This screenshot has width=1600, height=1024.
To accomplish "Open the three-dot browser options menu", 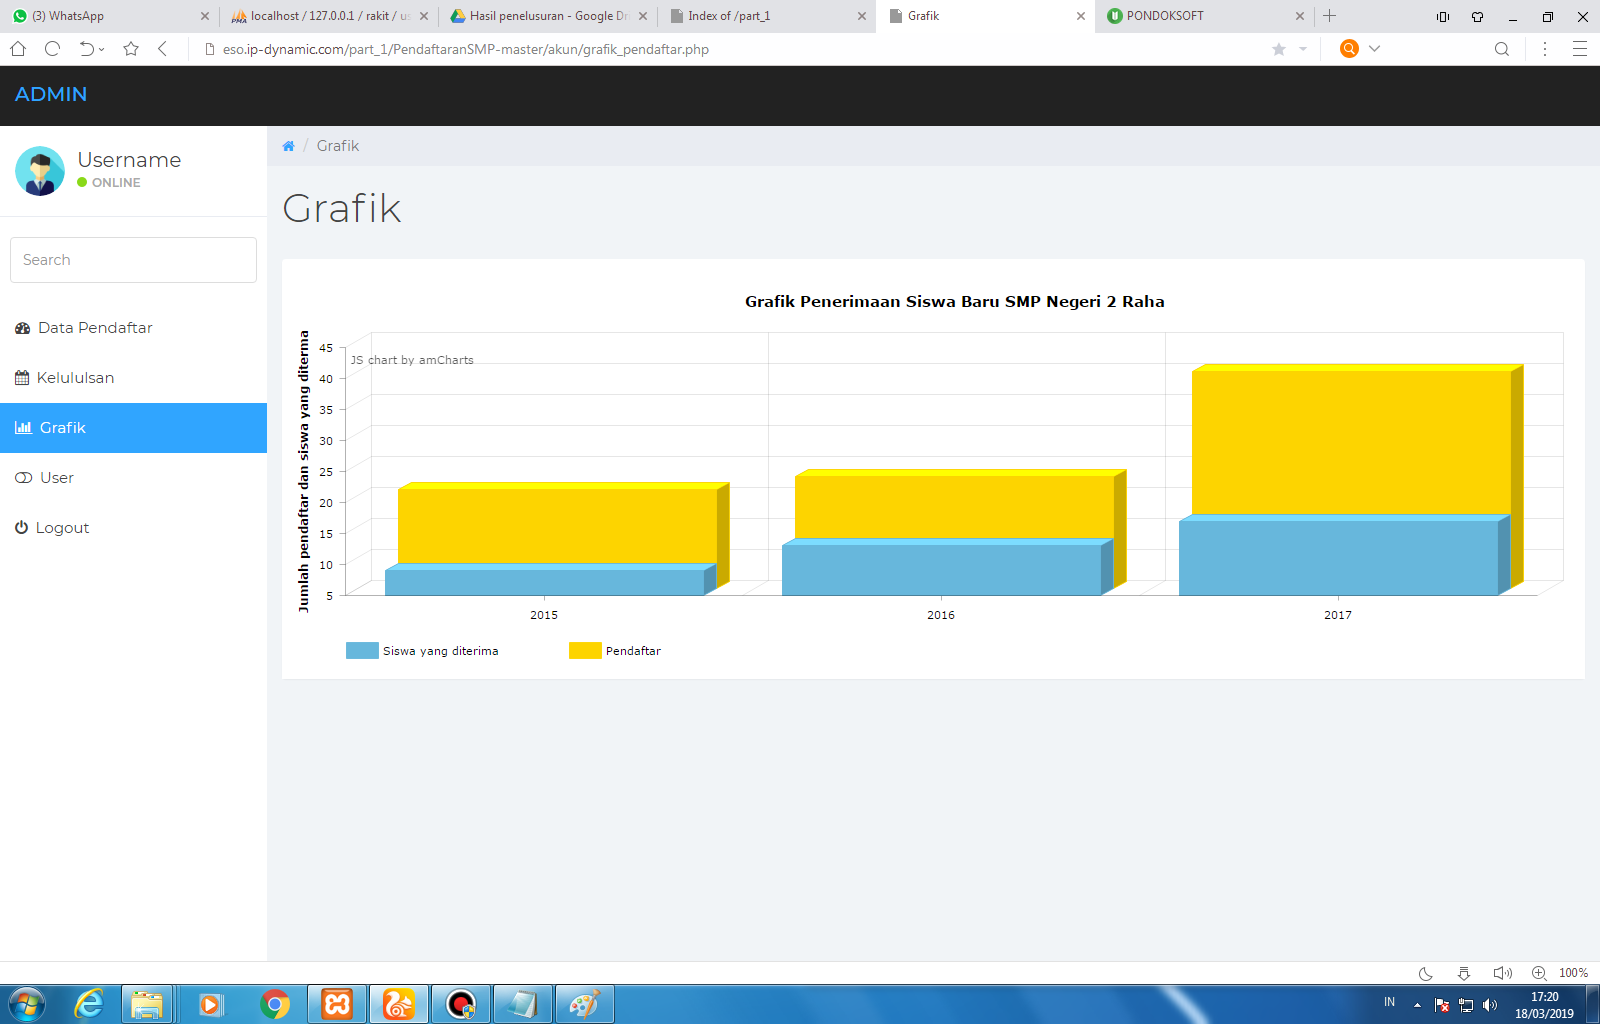I will pos(1545,49).
